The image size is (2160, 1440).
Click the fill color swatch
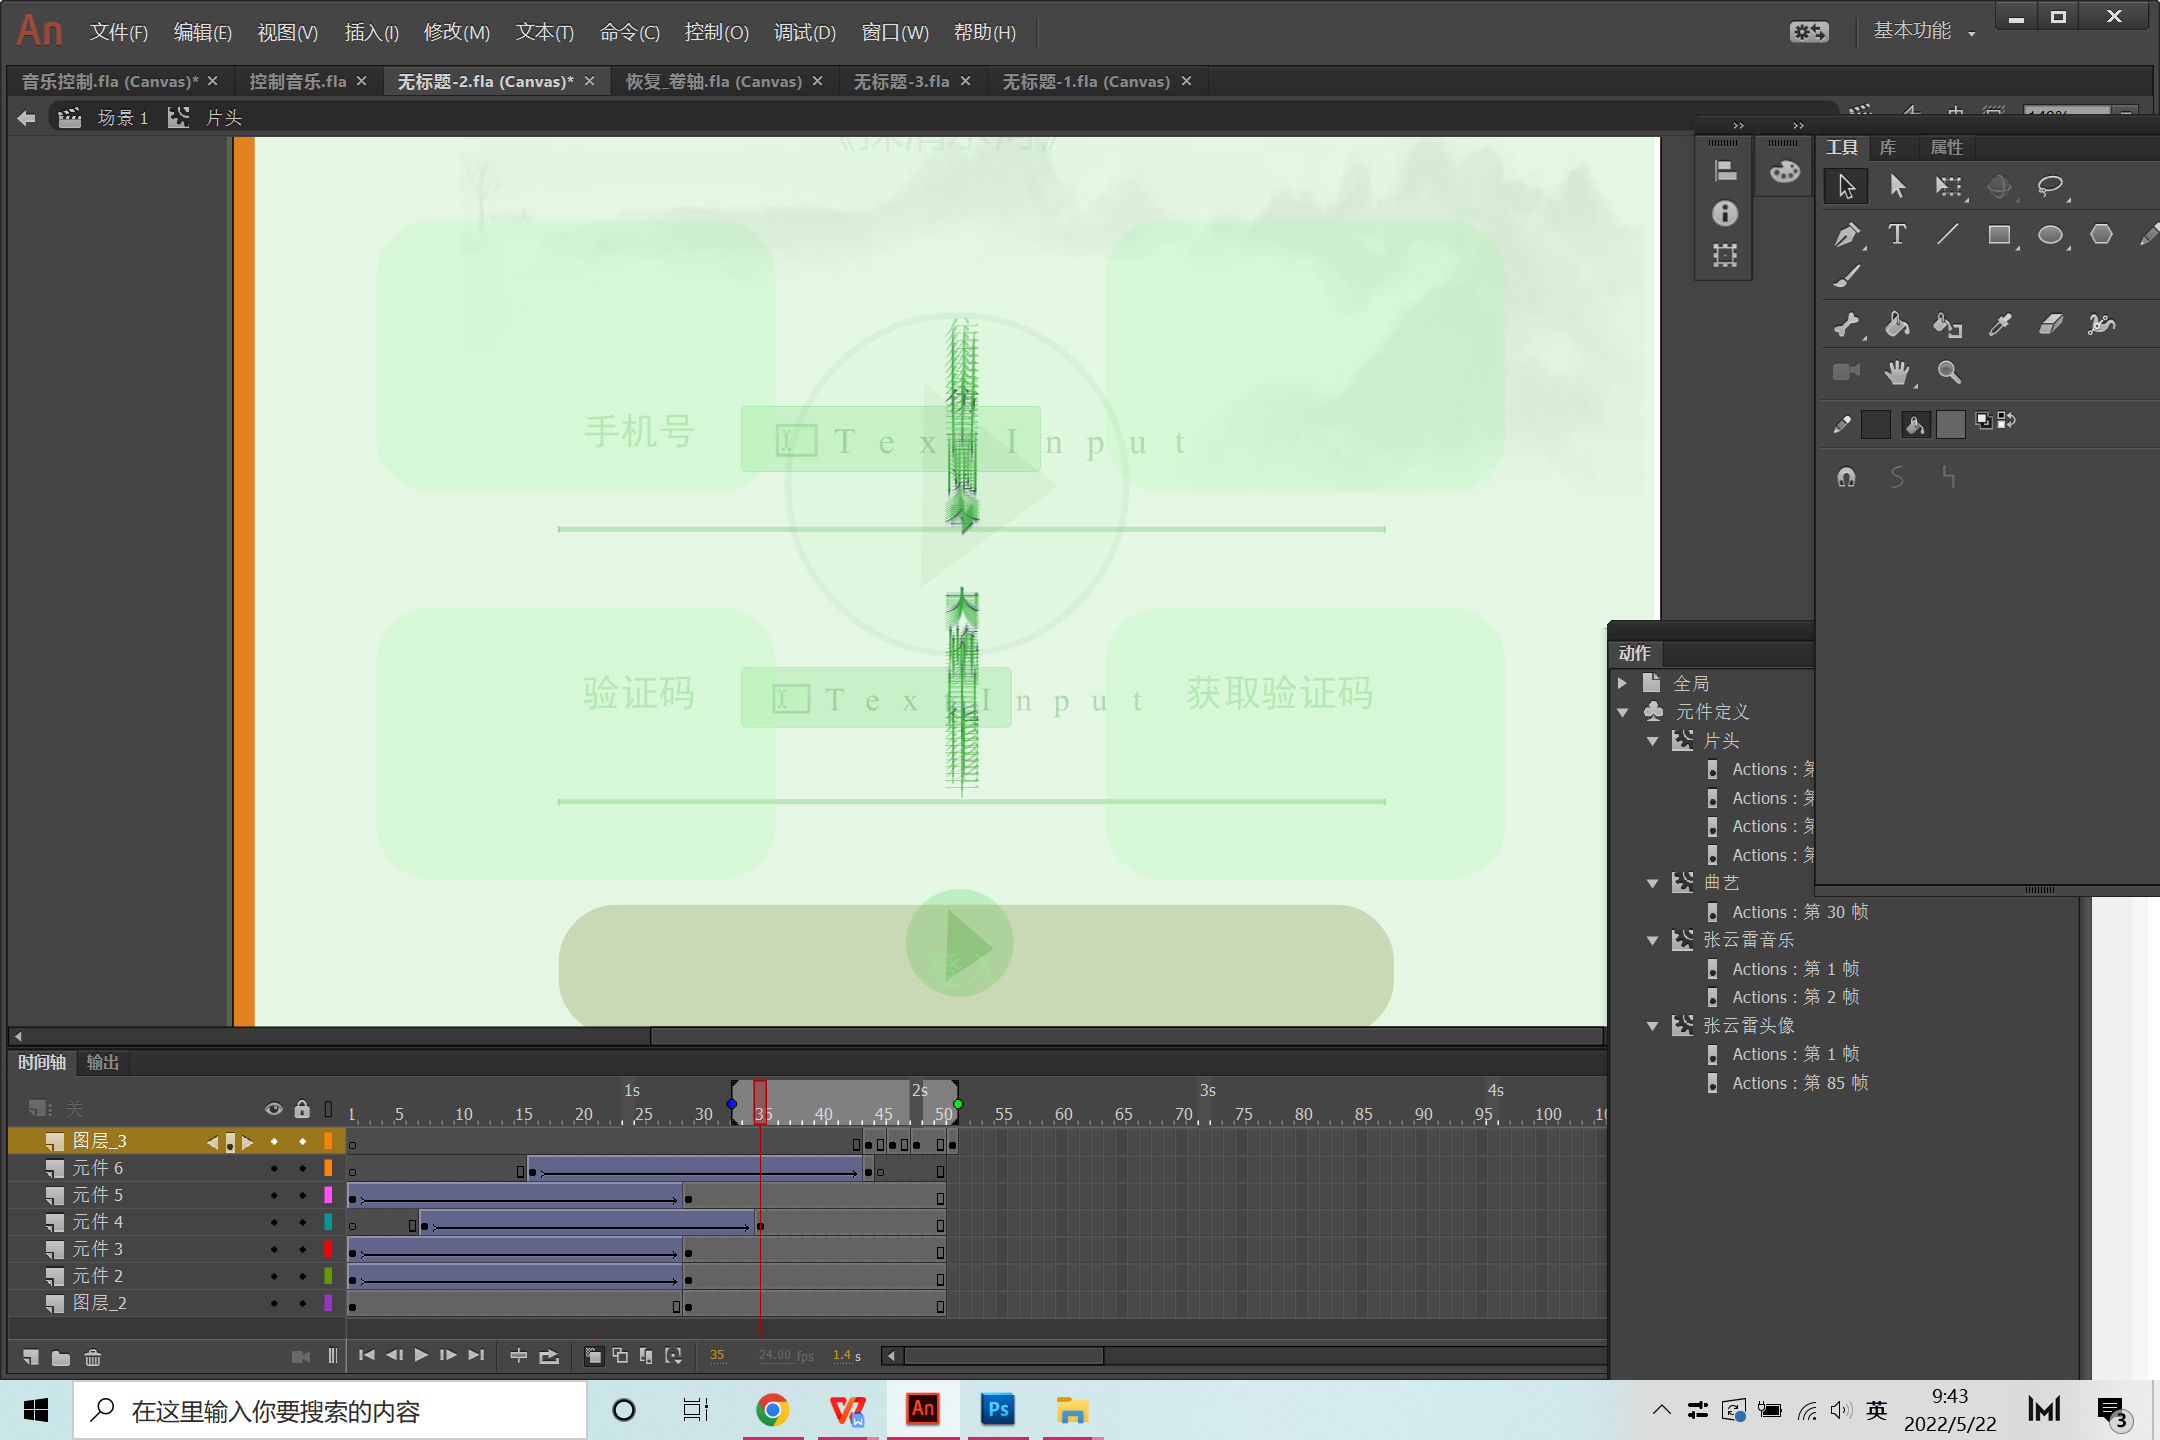coord(1950,424)
